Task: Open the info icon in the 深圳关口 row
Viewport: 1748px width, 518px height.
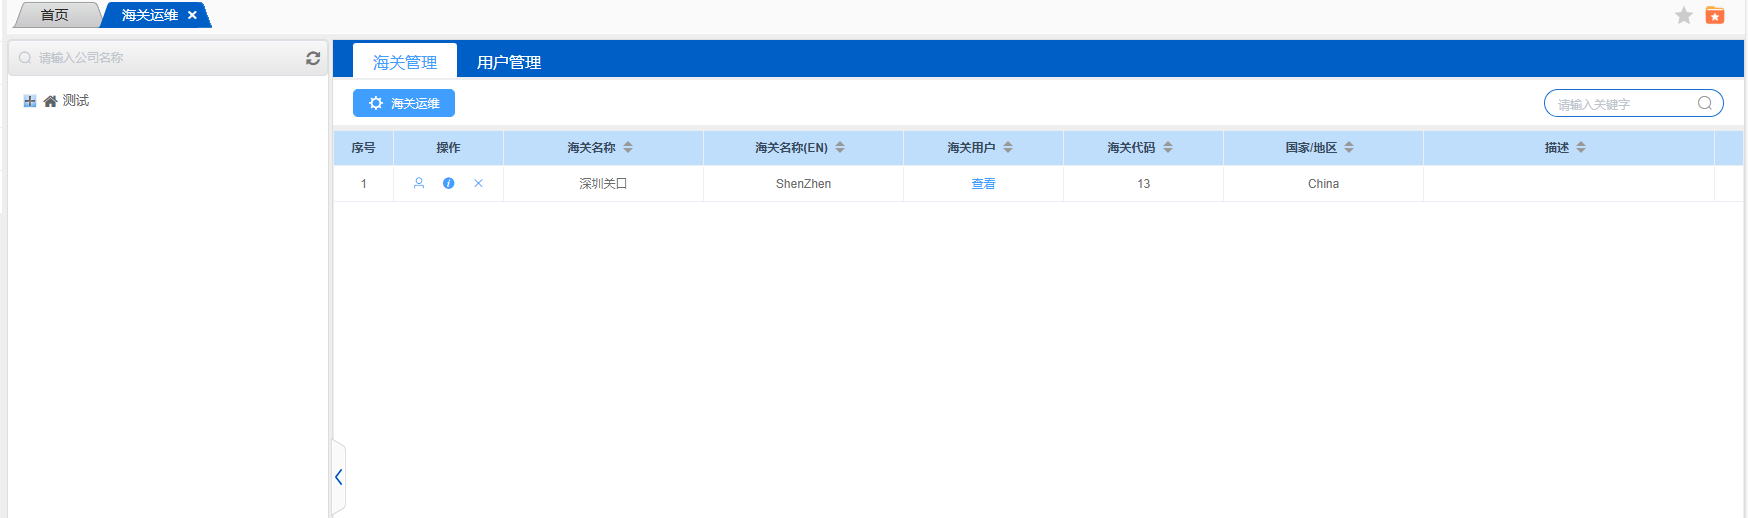Action: 449,183
